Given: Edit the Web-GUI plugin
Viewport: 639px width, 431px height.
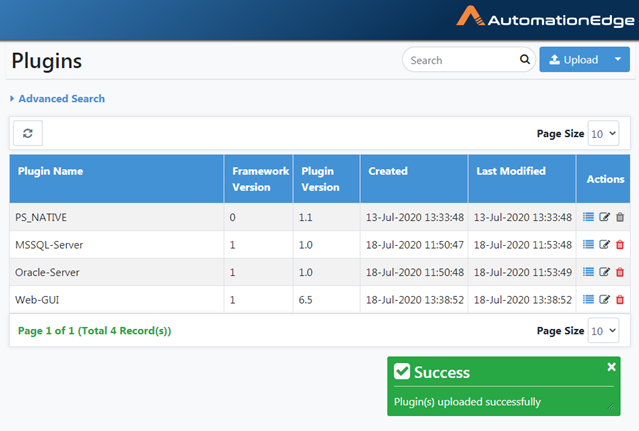Looking at the screenshot, I should 604,299.
